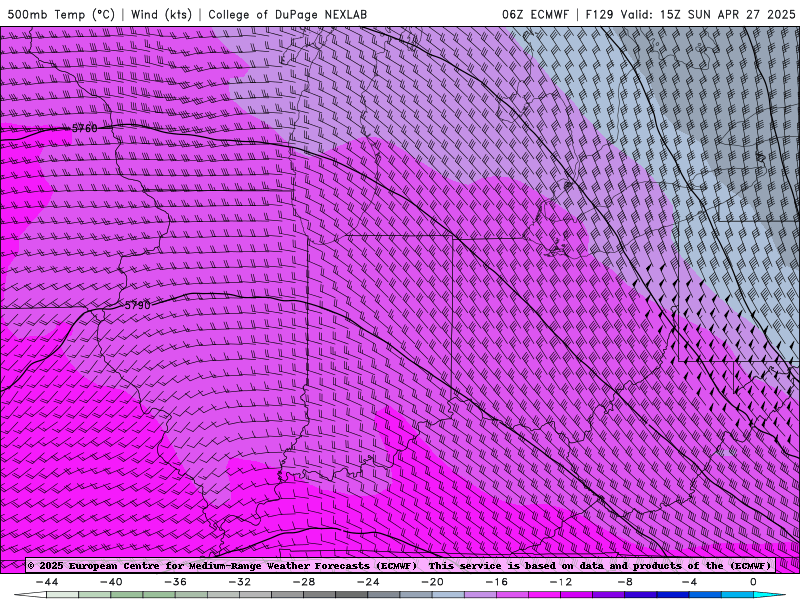Click the "Wind (kts)" header label
Screen dimensions: 800x600
click(x=161, y=14)
